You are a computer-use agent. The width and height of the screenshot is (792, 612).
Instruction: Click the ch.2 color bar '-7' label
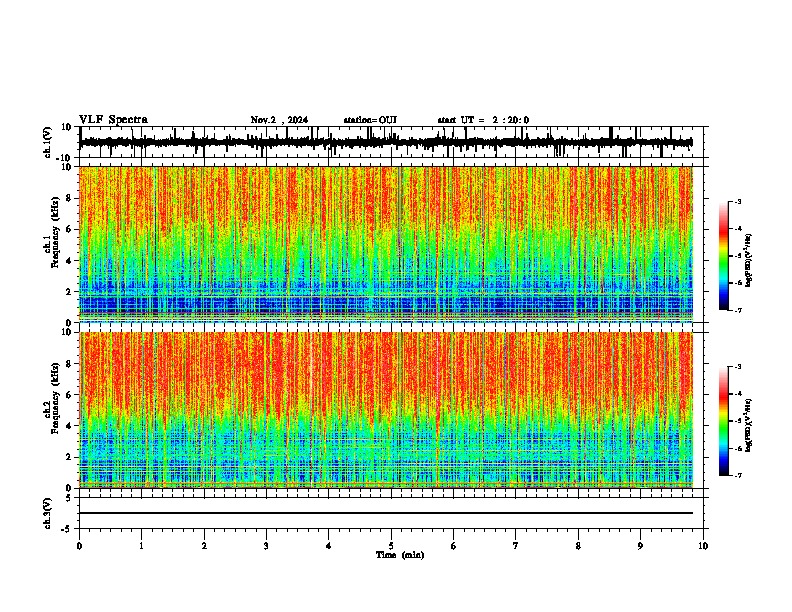(x=738, y=476)
